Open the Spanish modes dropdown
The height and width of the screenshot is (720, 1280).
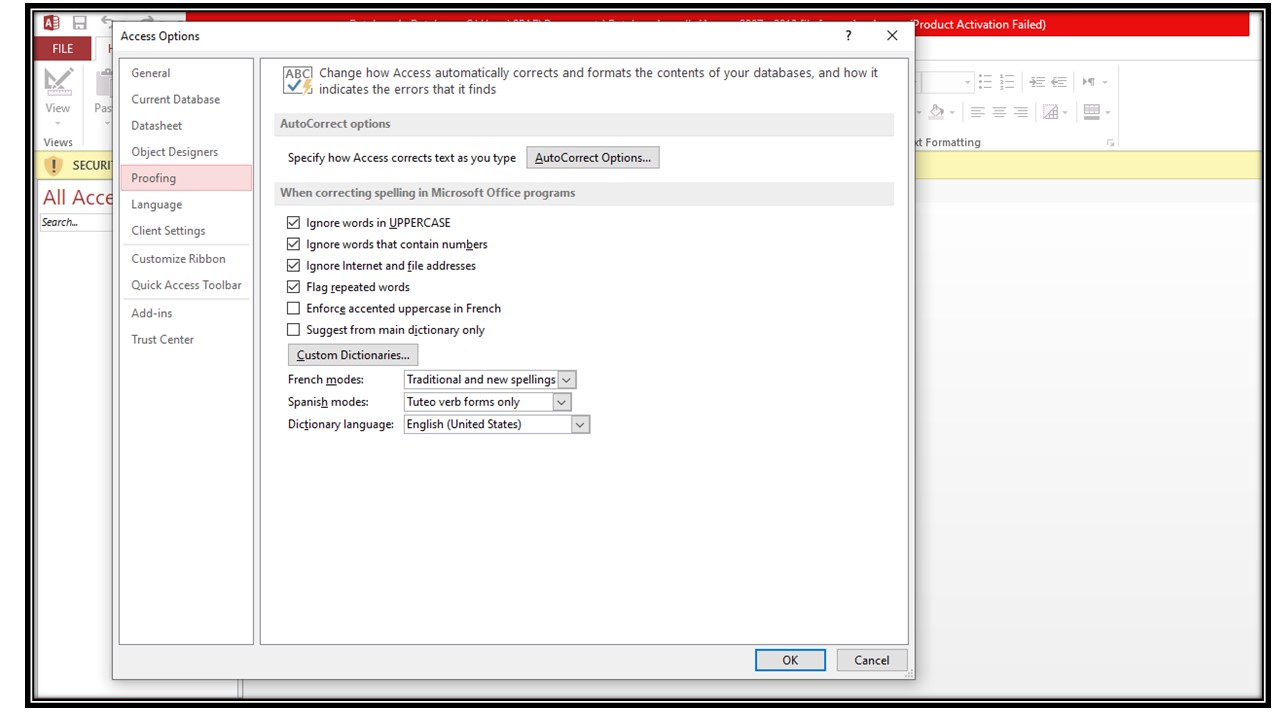pos(561,402)
